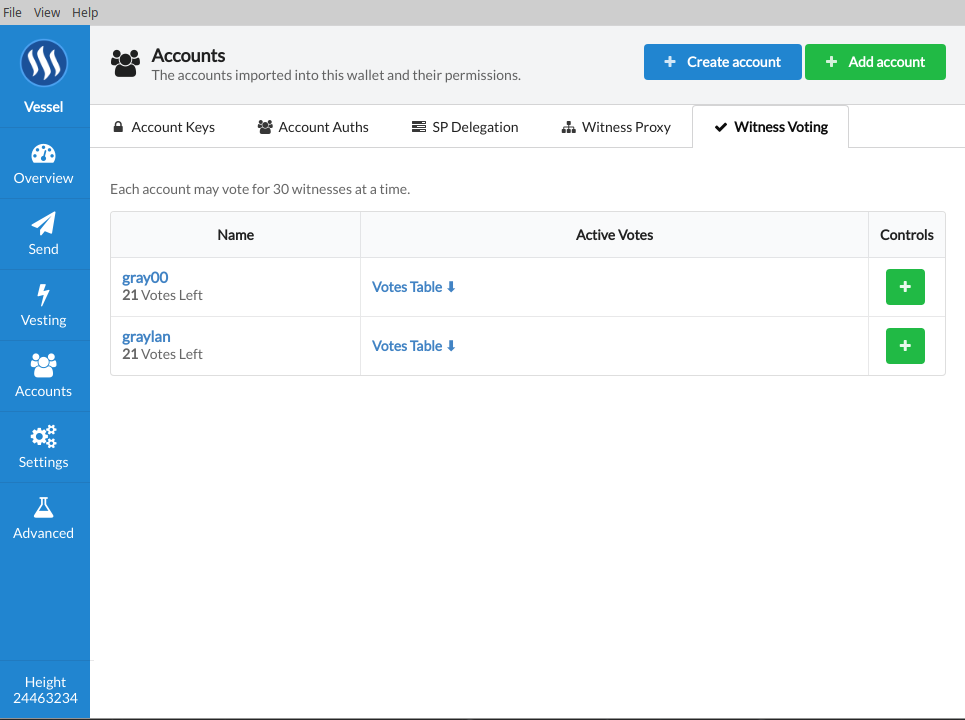Add witness vote for gray00

pyautogui.click(x=905, y=287)
